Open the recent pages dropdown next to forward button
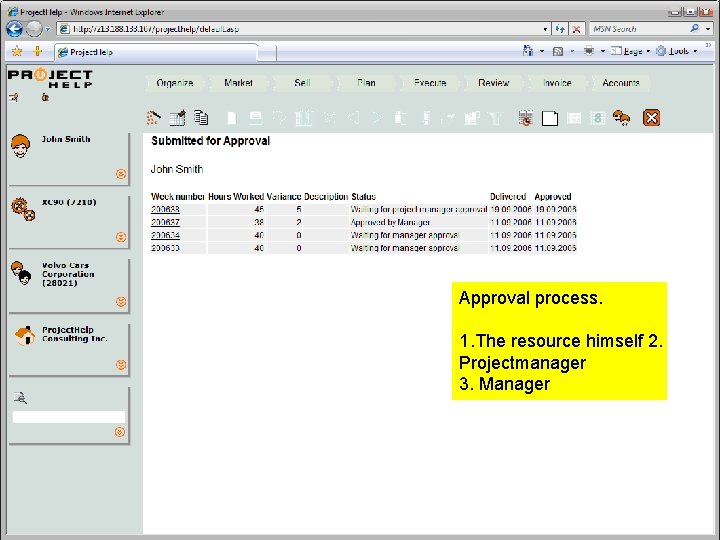The height and width of the screenshot is (540, 720). (x=47, y=29)
